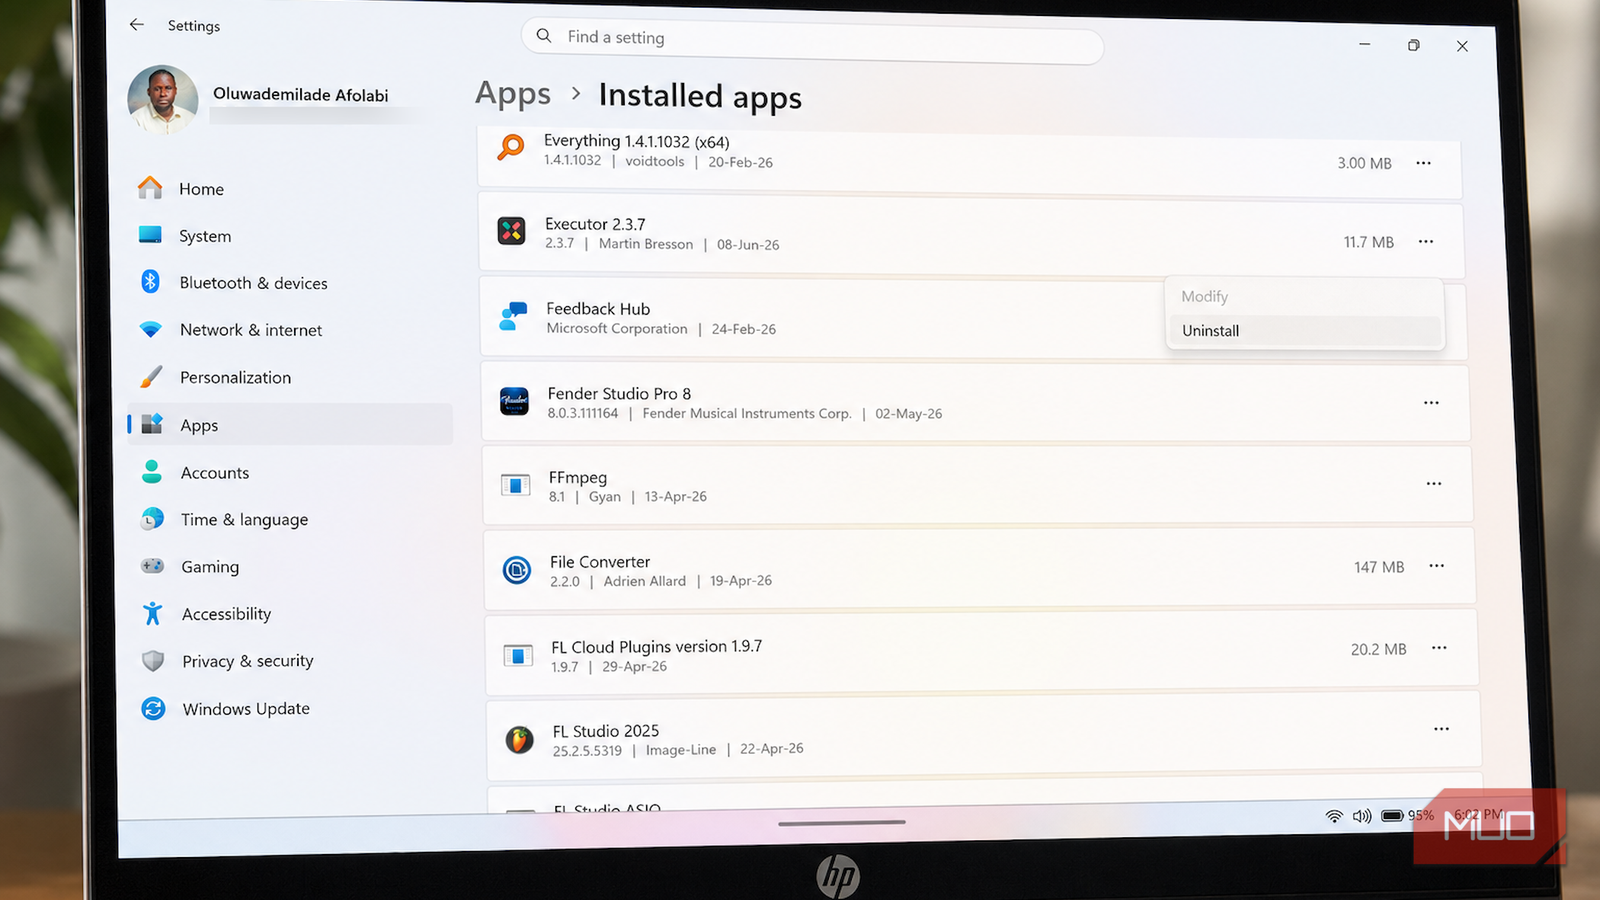The width and height of the screenshot is (1600, 900).
Task: Click the Apps breadcrumb link
Action: point(513,93)
